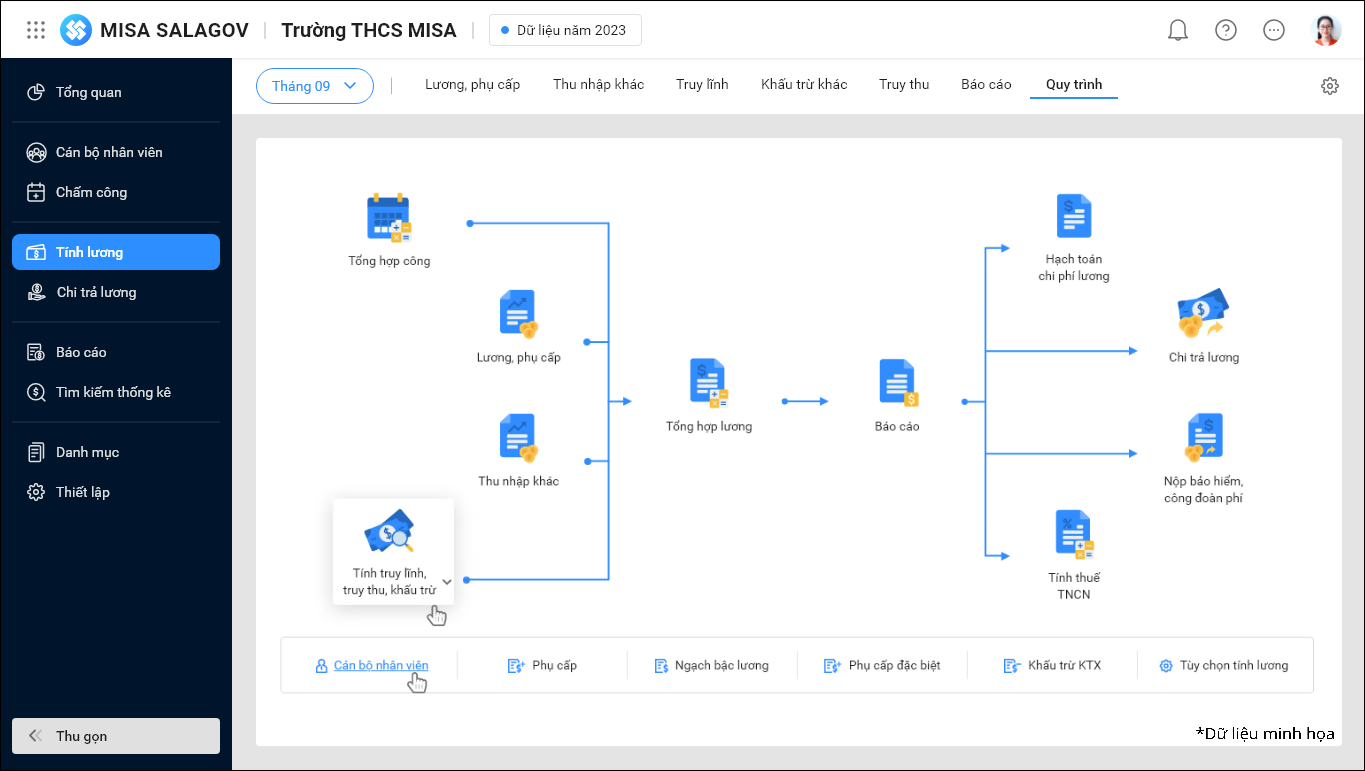Open the Ngạch bậc lương shortcut
The height and width of the screenshot is (771, 1365).
pyautogui.click(x=712, y=665)
